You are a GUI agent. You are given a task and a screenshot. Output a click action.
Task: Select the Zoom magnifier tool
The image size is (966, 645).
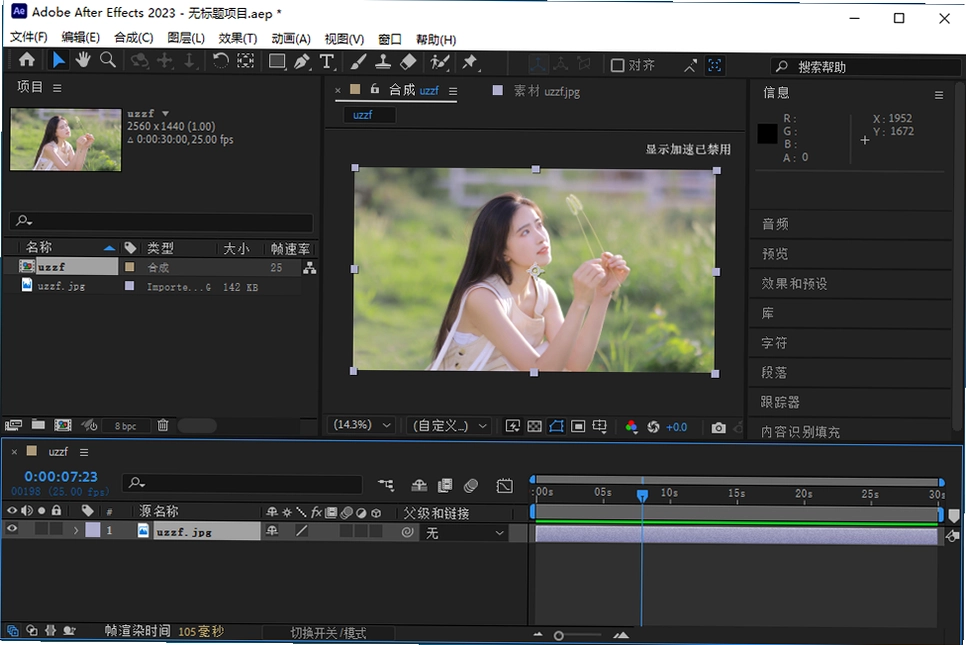point(108,60)
